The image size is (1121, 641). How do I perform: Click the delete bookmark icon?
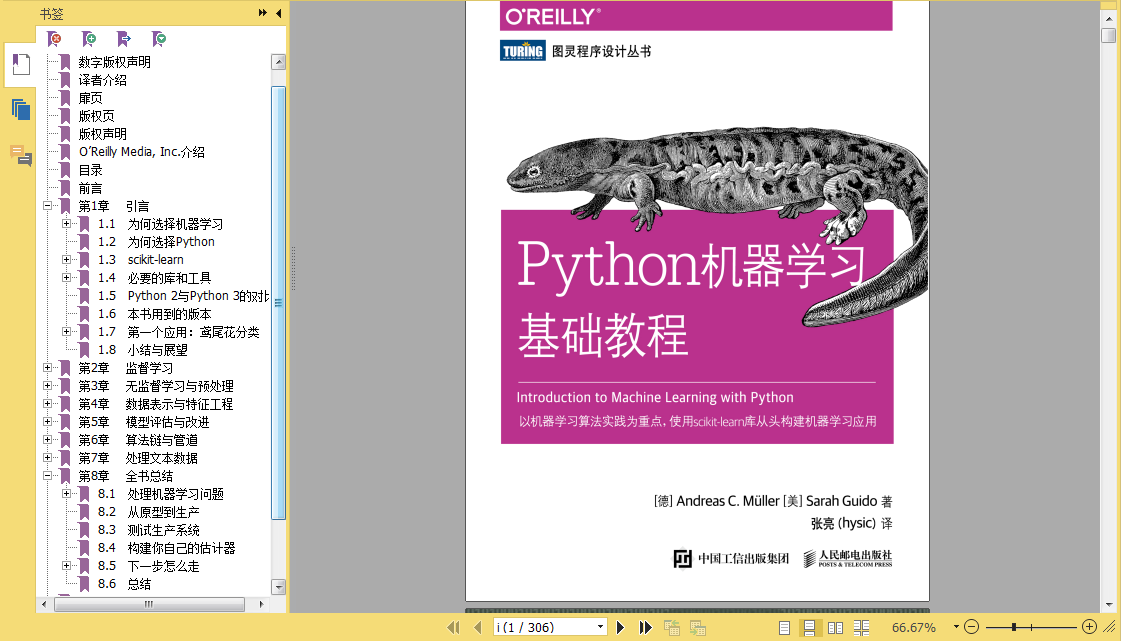pyautogui.click(x=54, y=39)
